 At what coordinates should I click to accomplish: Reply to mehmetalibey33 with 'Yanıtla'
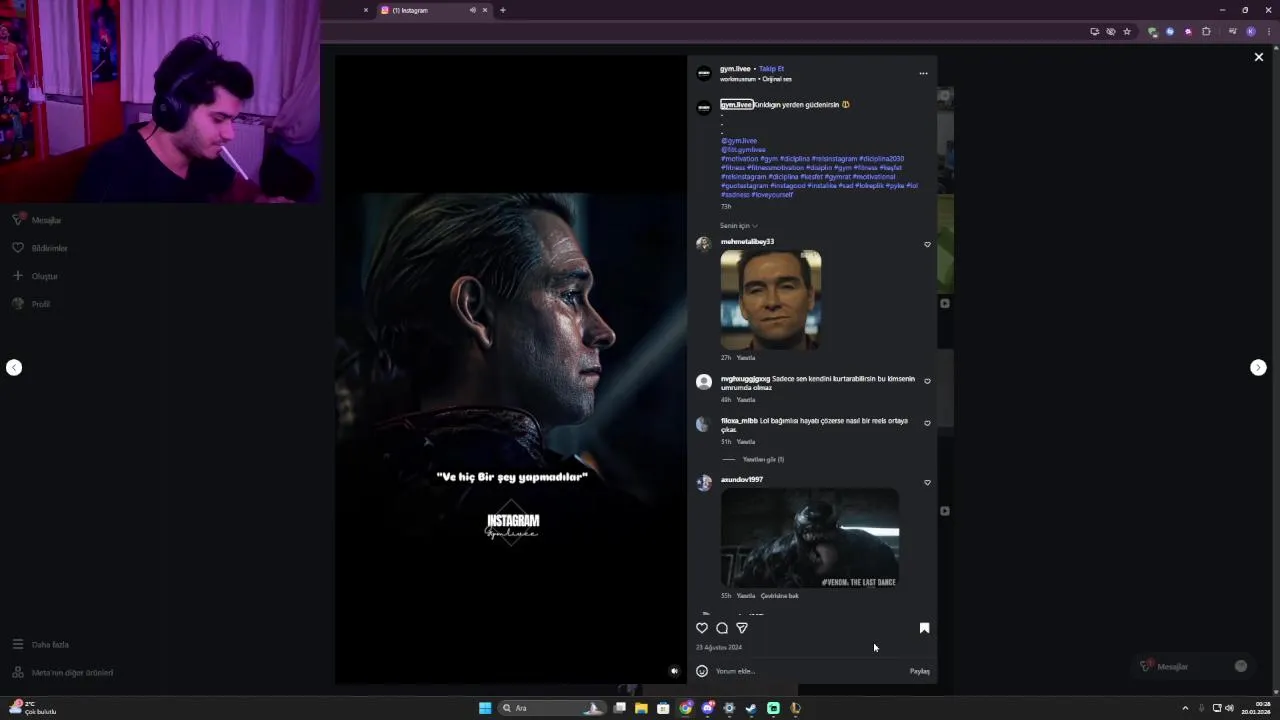click(746, 357)
